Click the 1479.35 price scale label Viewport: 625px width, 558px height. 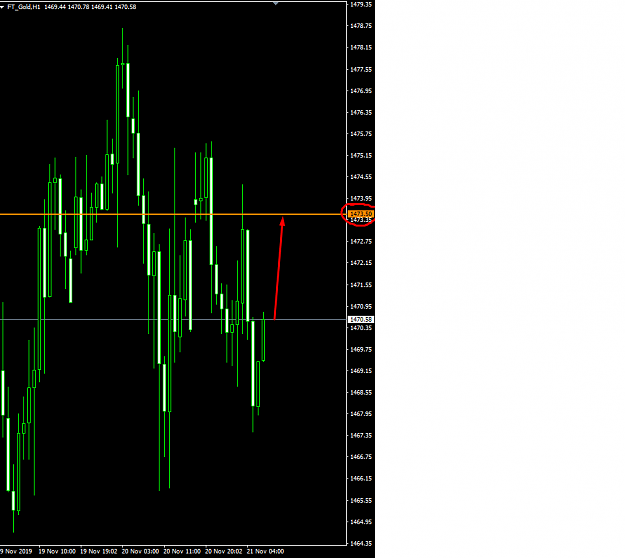pos(361,4)
